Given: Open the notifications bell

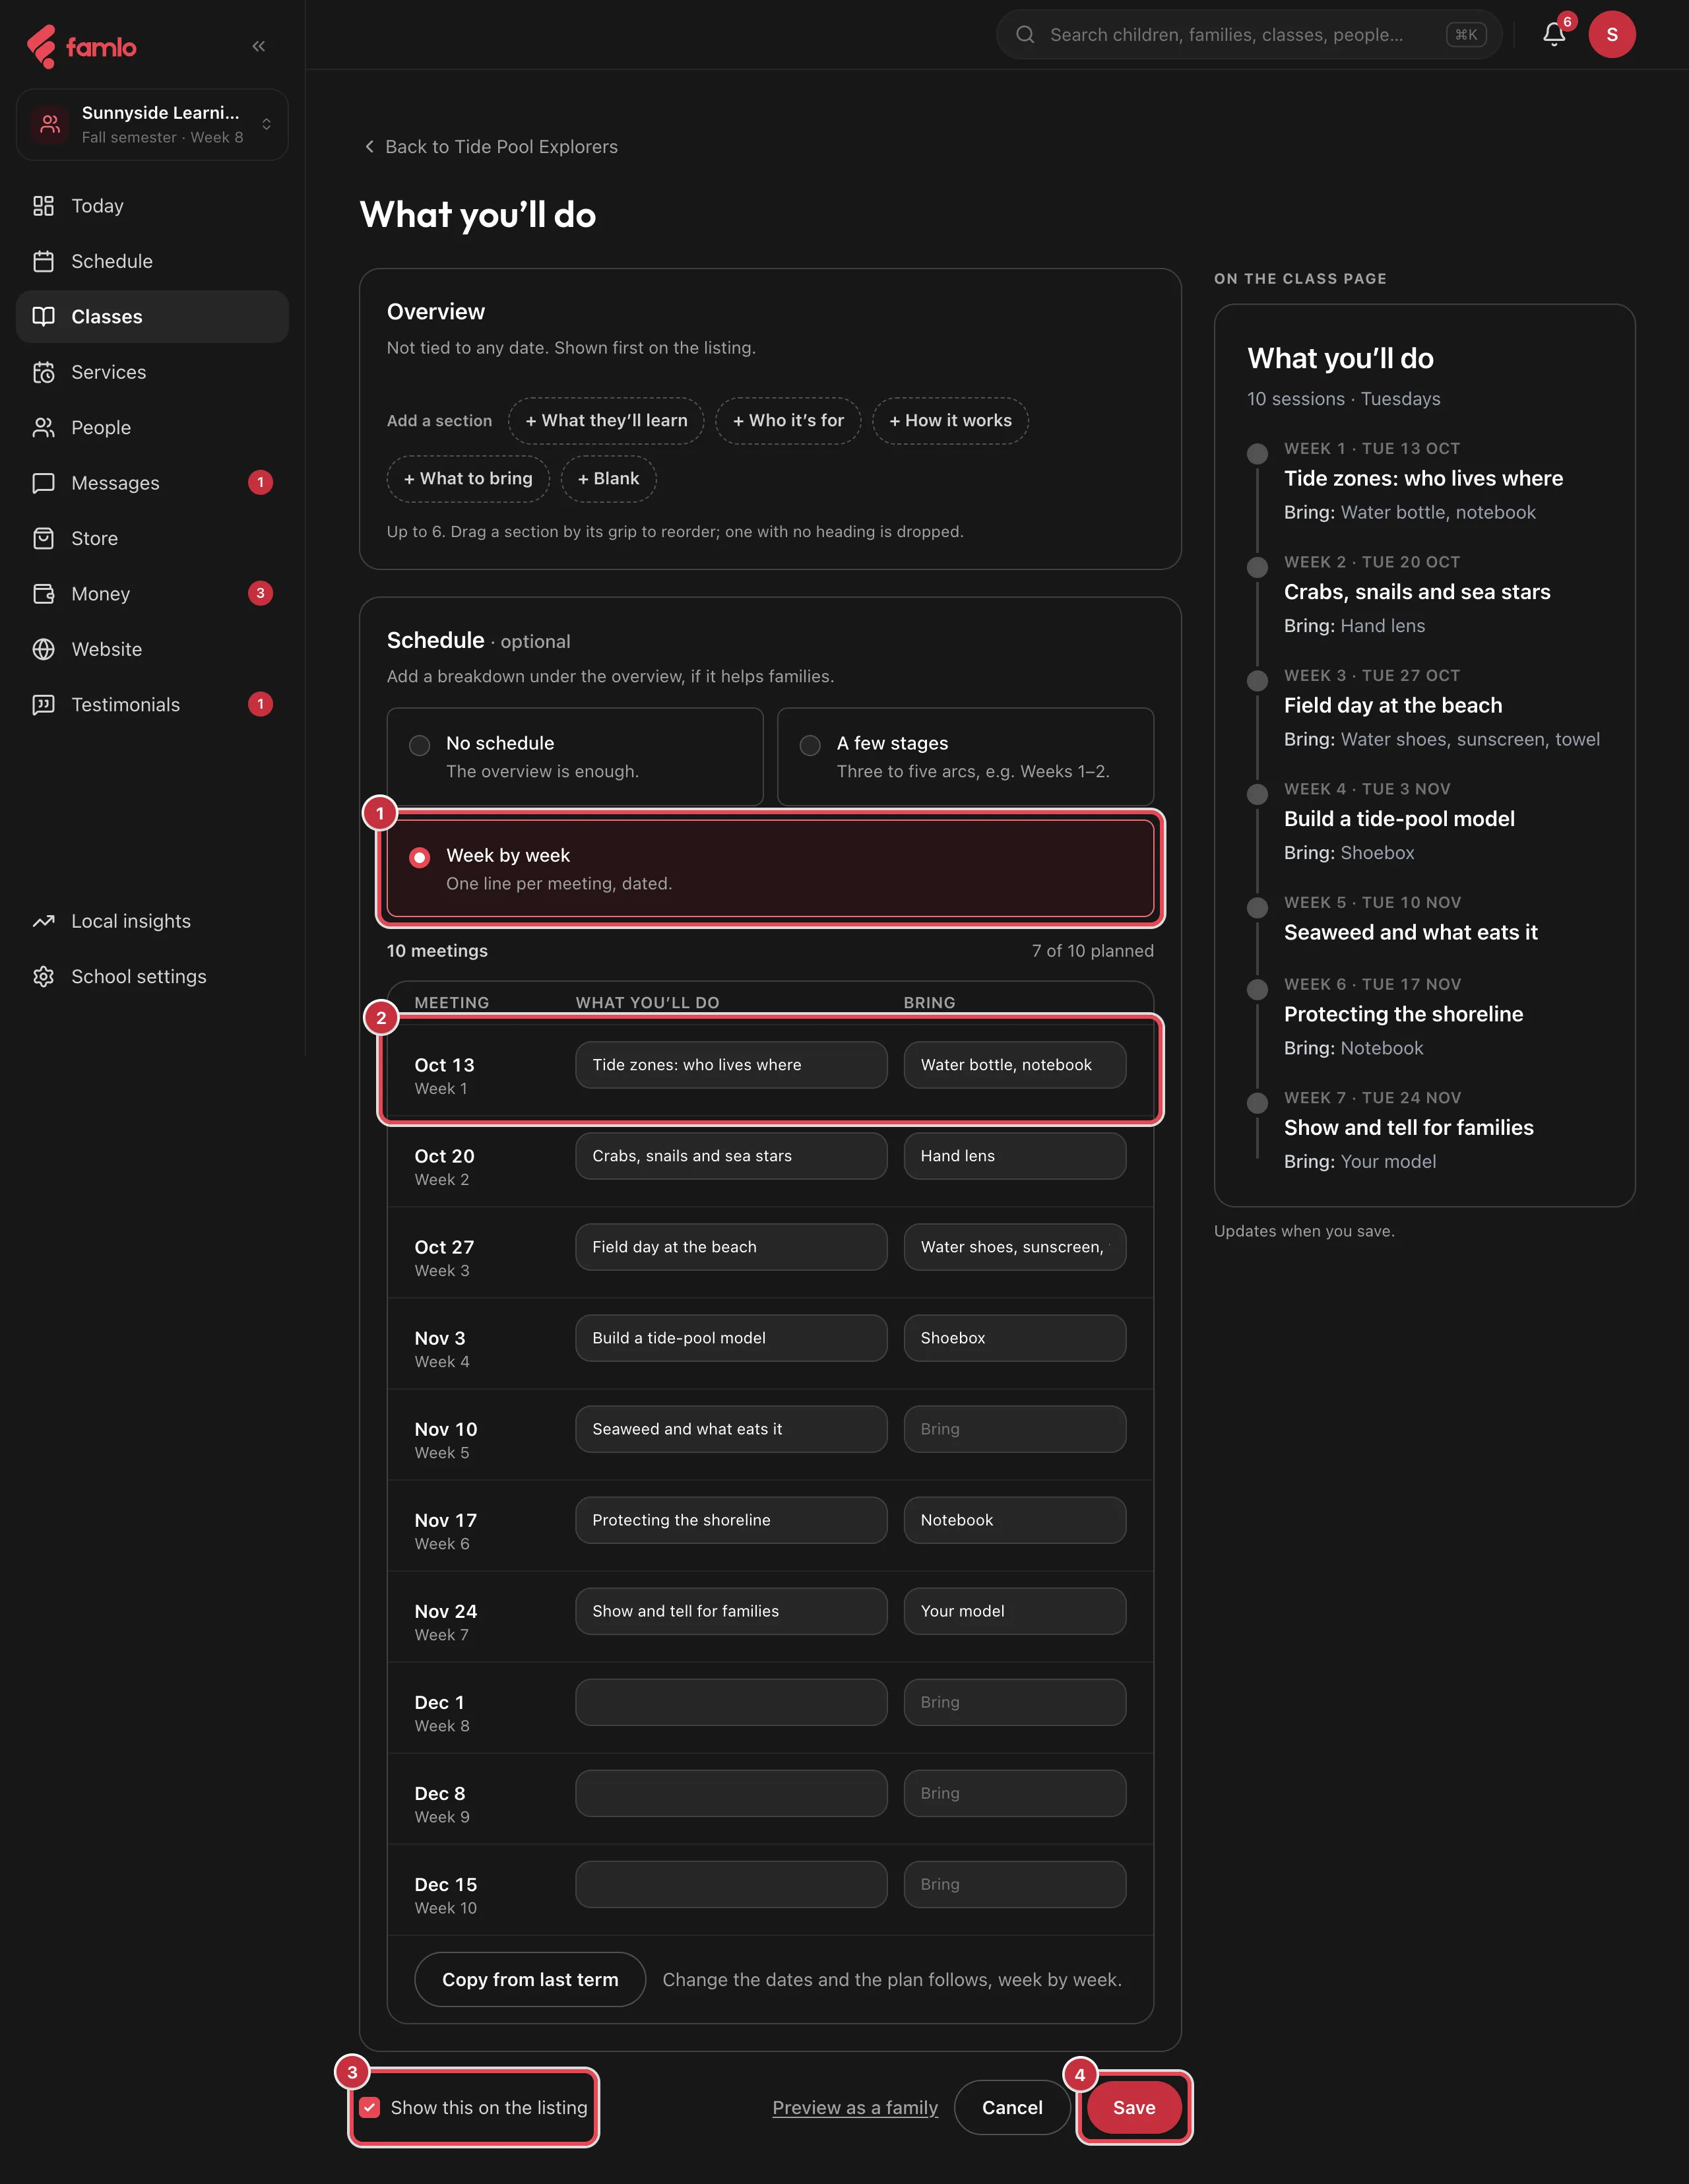Looking at the screenshot, I should (1553, 35).
